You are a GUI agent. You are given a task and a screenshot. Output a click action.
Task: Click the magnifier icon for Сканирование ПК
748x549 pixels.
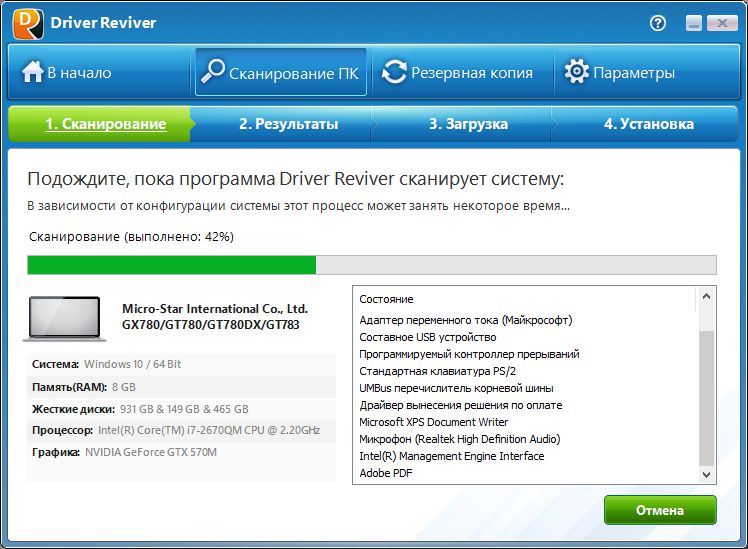[212, 71]
